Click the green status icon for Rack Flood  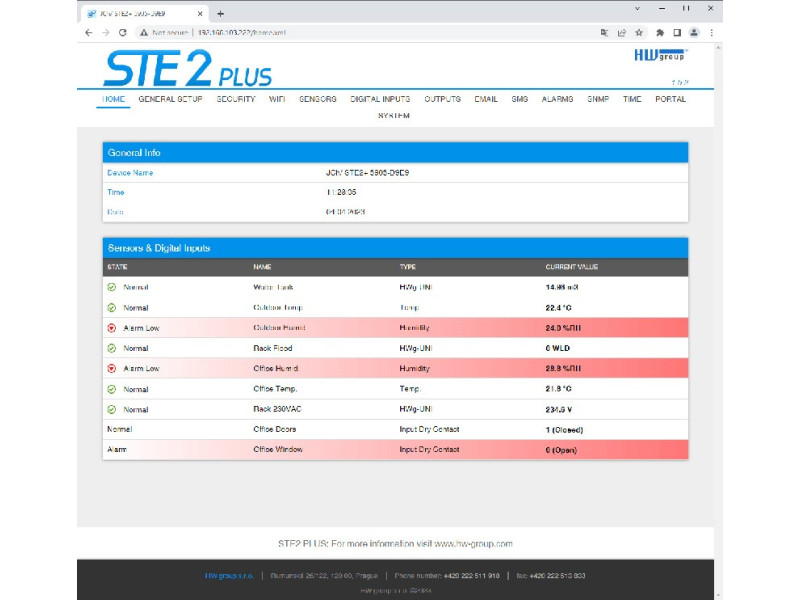point(112,348)
